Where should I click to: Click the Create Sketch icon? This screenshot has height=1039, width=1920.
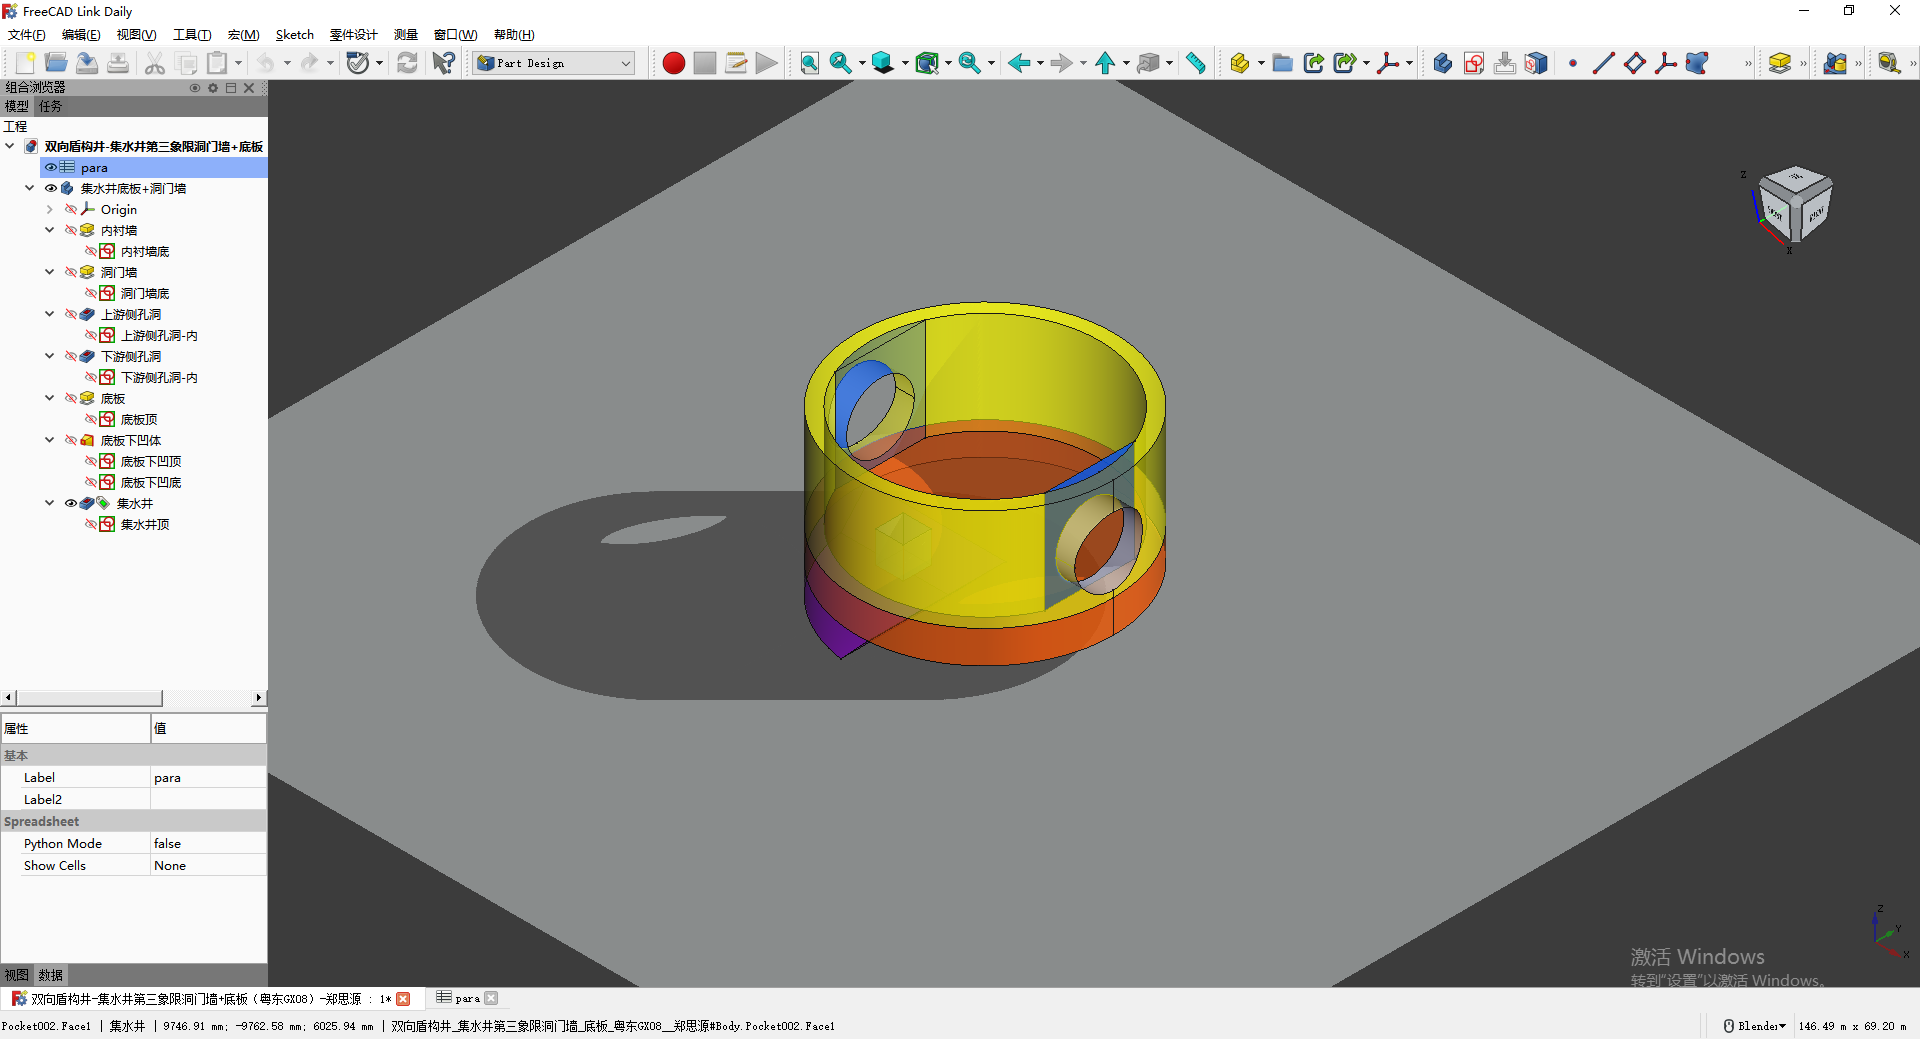[1473, 63]
